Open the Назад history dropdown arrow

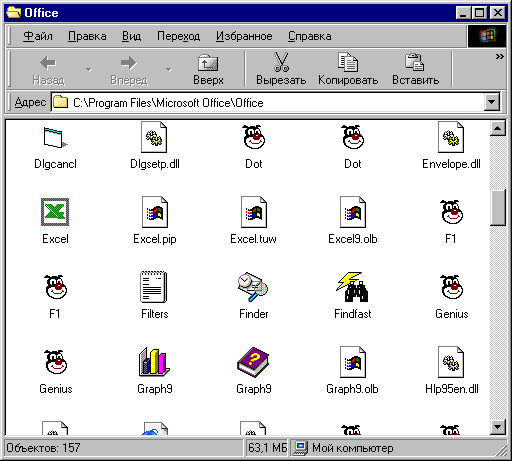(x=89, y=70)
